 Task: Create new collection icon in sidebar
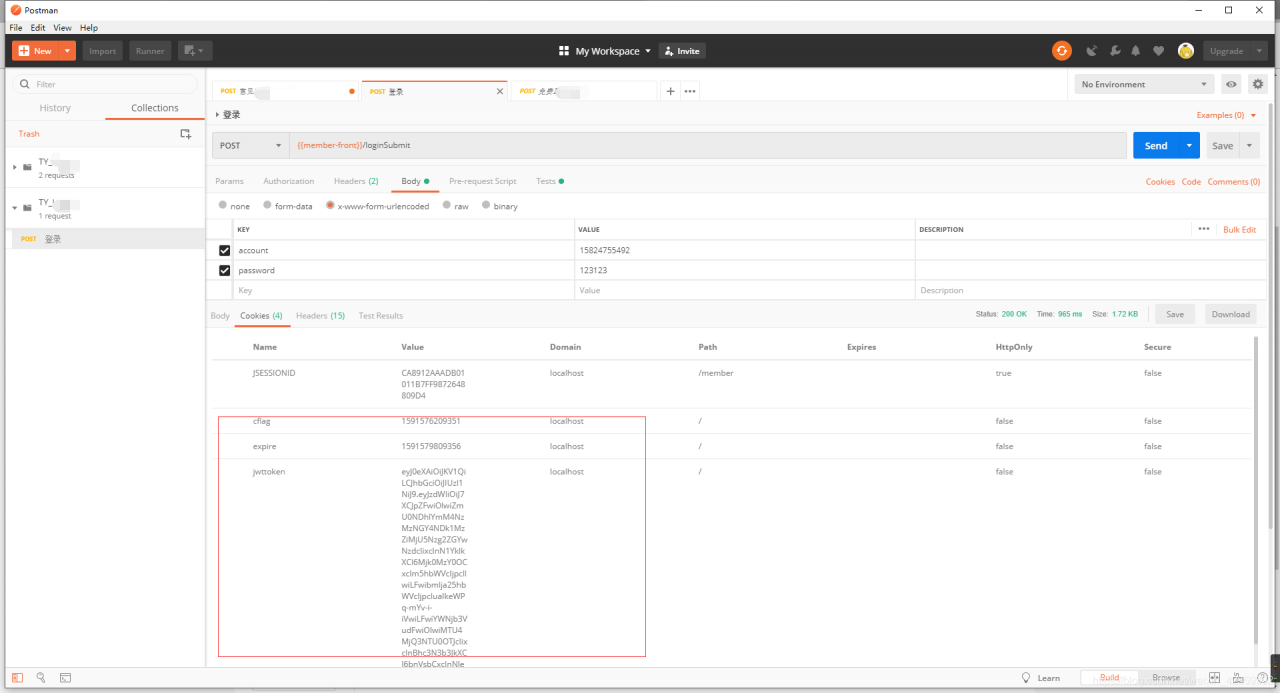click(x=185, y=133)
